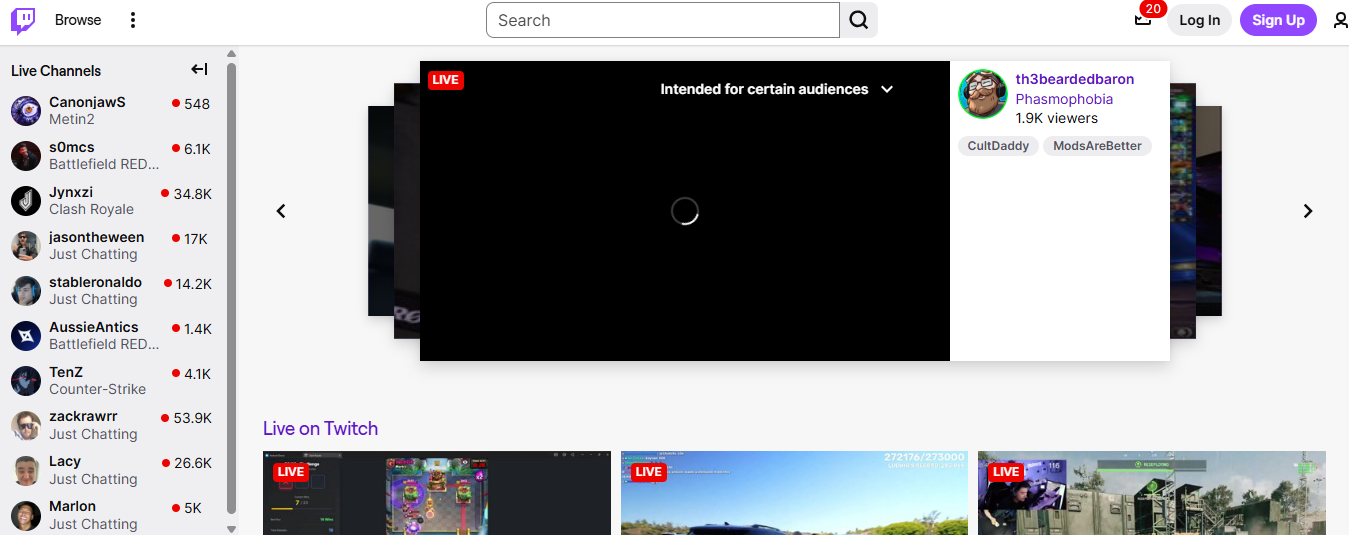1349x535 pixels.
Task: Click the featured black video player
Action: coord(685,211)
